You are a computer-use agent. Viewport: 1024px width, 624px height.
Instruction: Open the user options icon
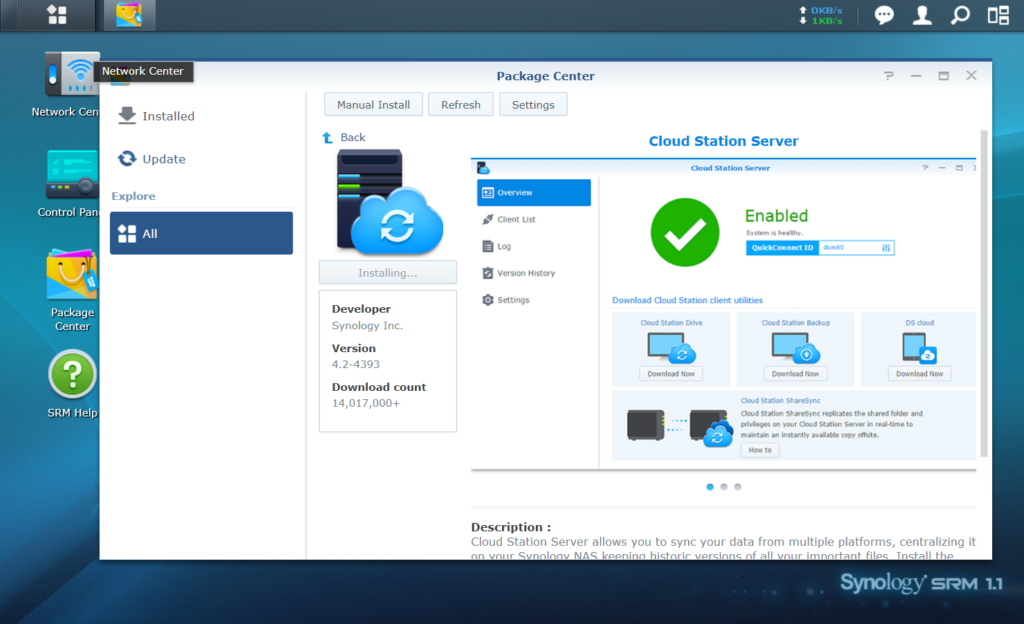click(921, 15)
